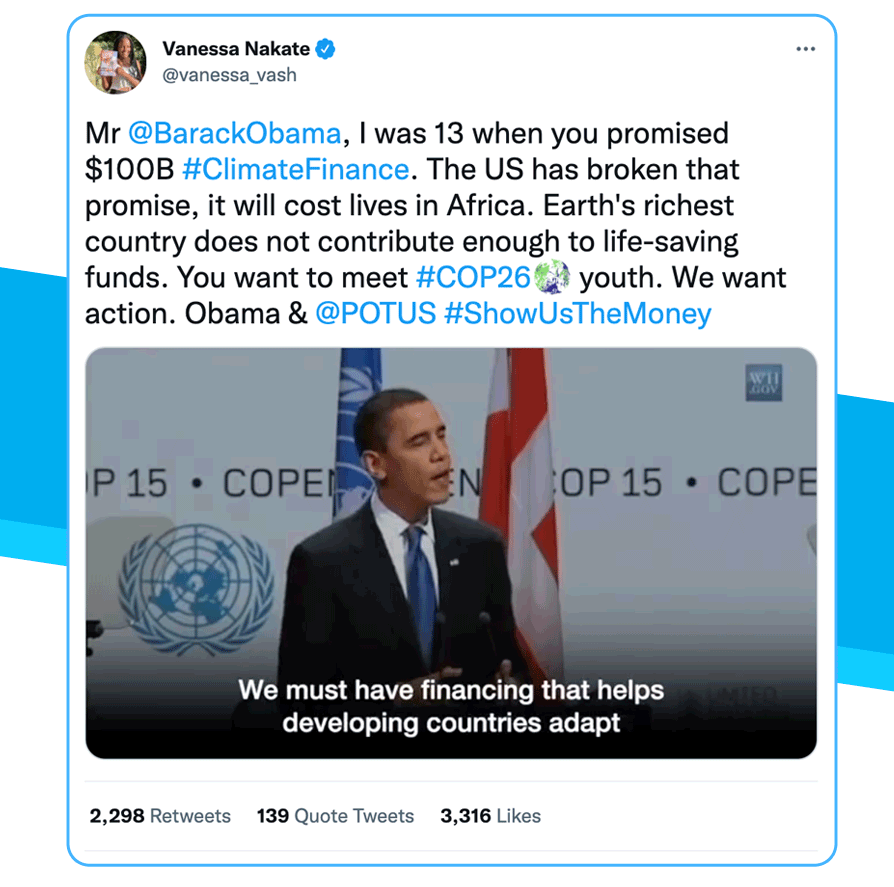The width and height of the screenshot is (894, 887).
Task: Click Vanessa Nakate's profile avatar
Action: pyautogui.click(x=116, y=61)
